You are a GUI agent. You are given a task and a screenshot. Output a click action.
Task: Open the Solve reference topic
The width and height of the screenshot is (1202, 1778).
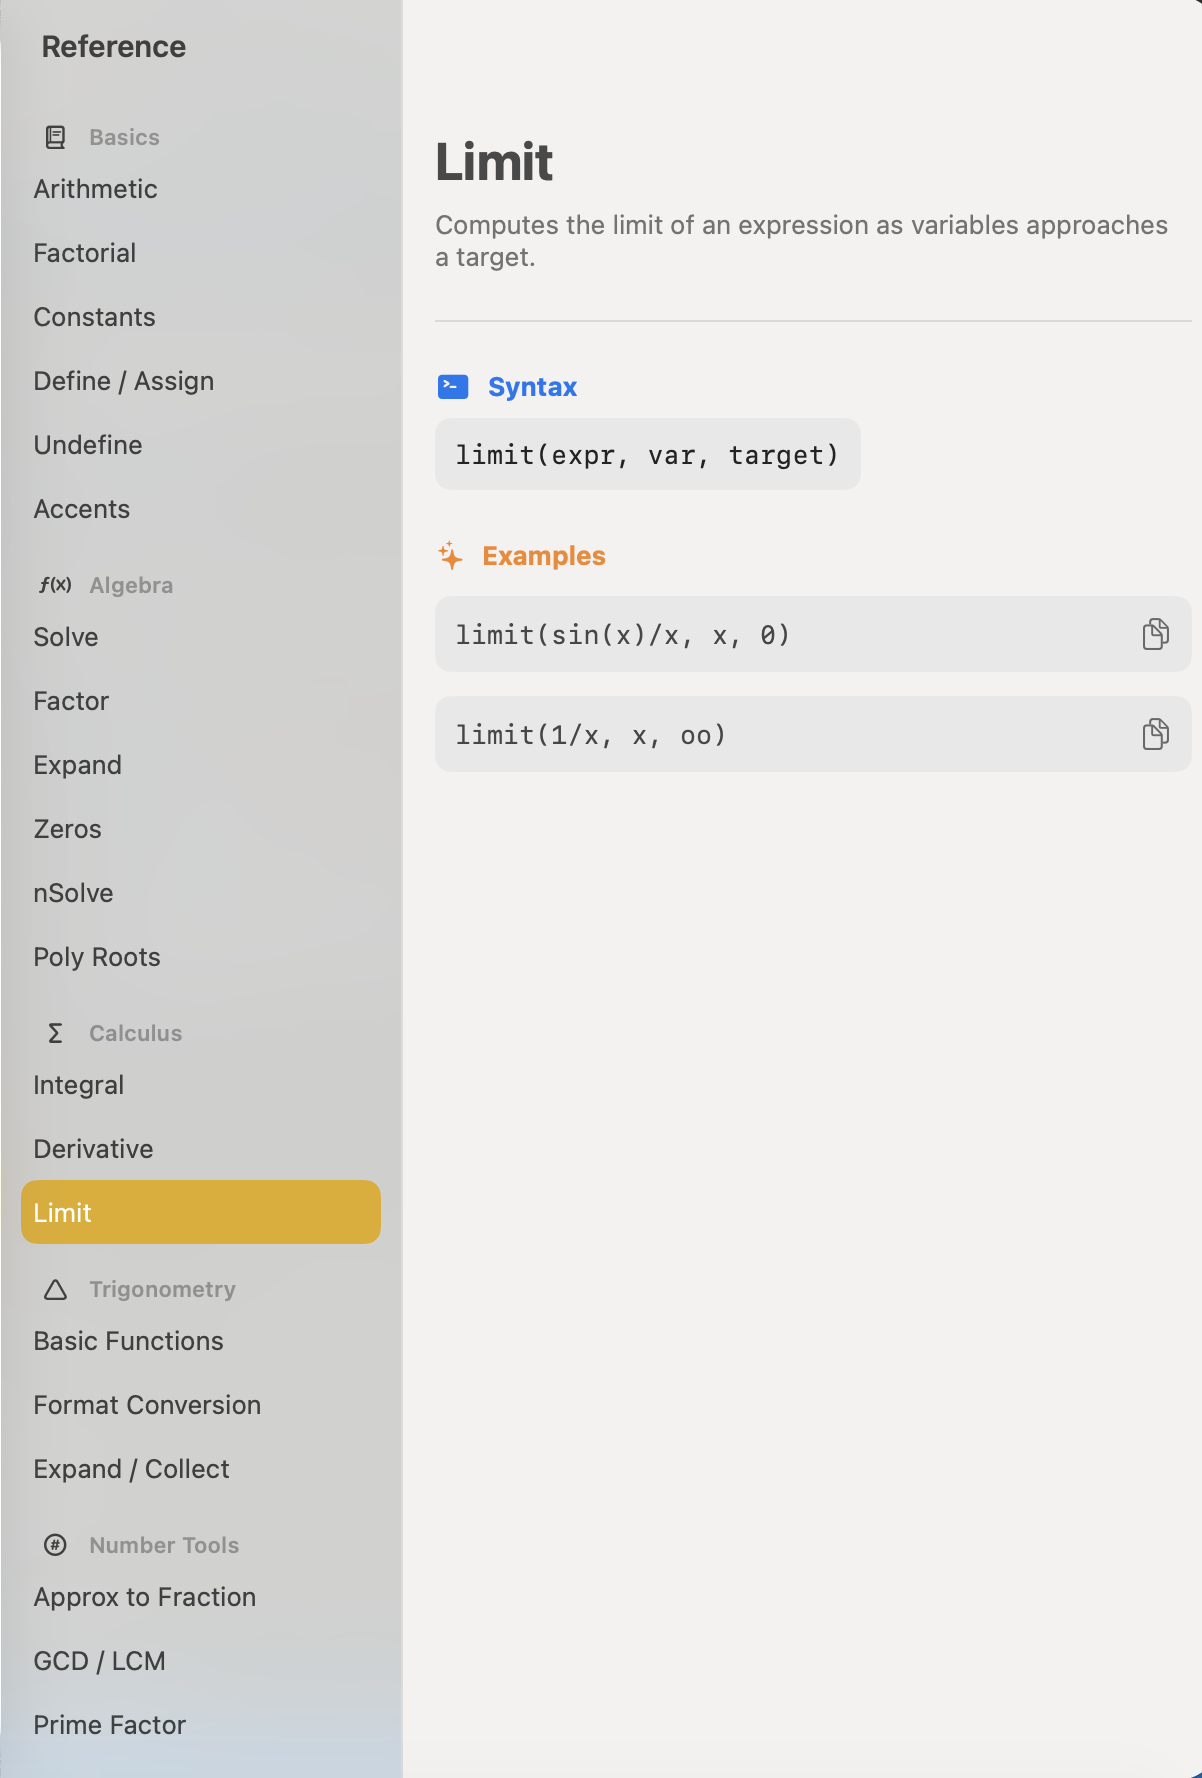[66, 637]
